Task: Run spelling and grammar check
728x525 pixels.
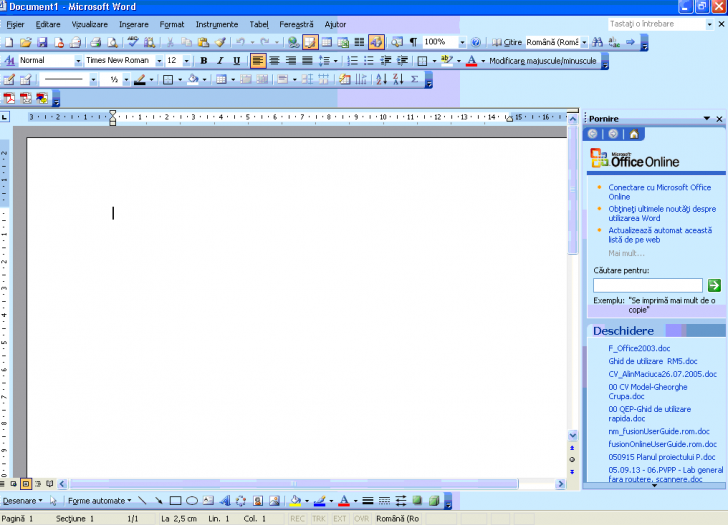Action: click(133, 43)
